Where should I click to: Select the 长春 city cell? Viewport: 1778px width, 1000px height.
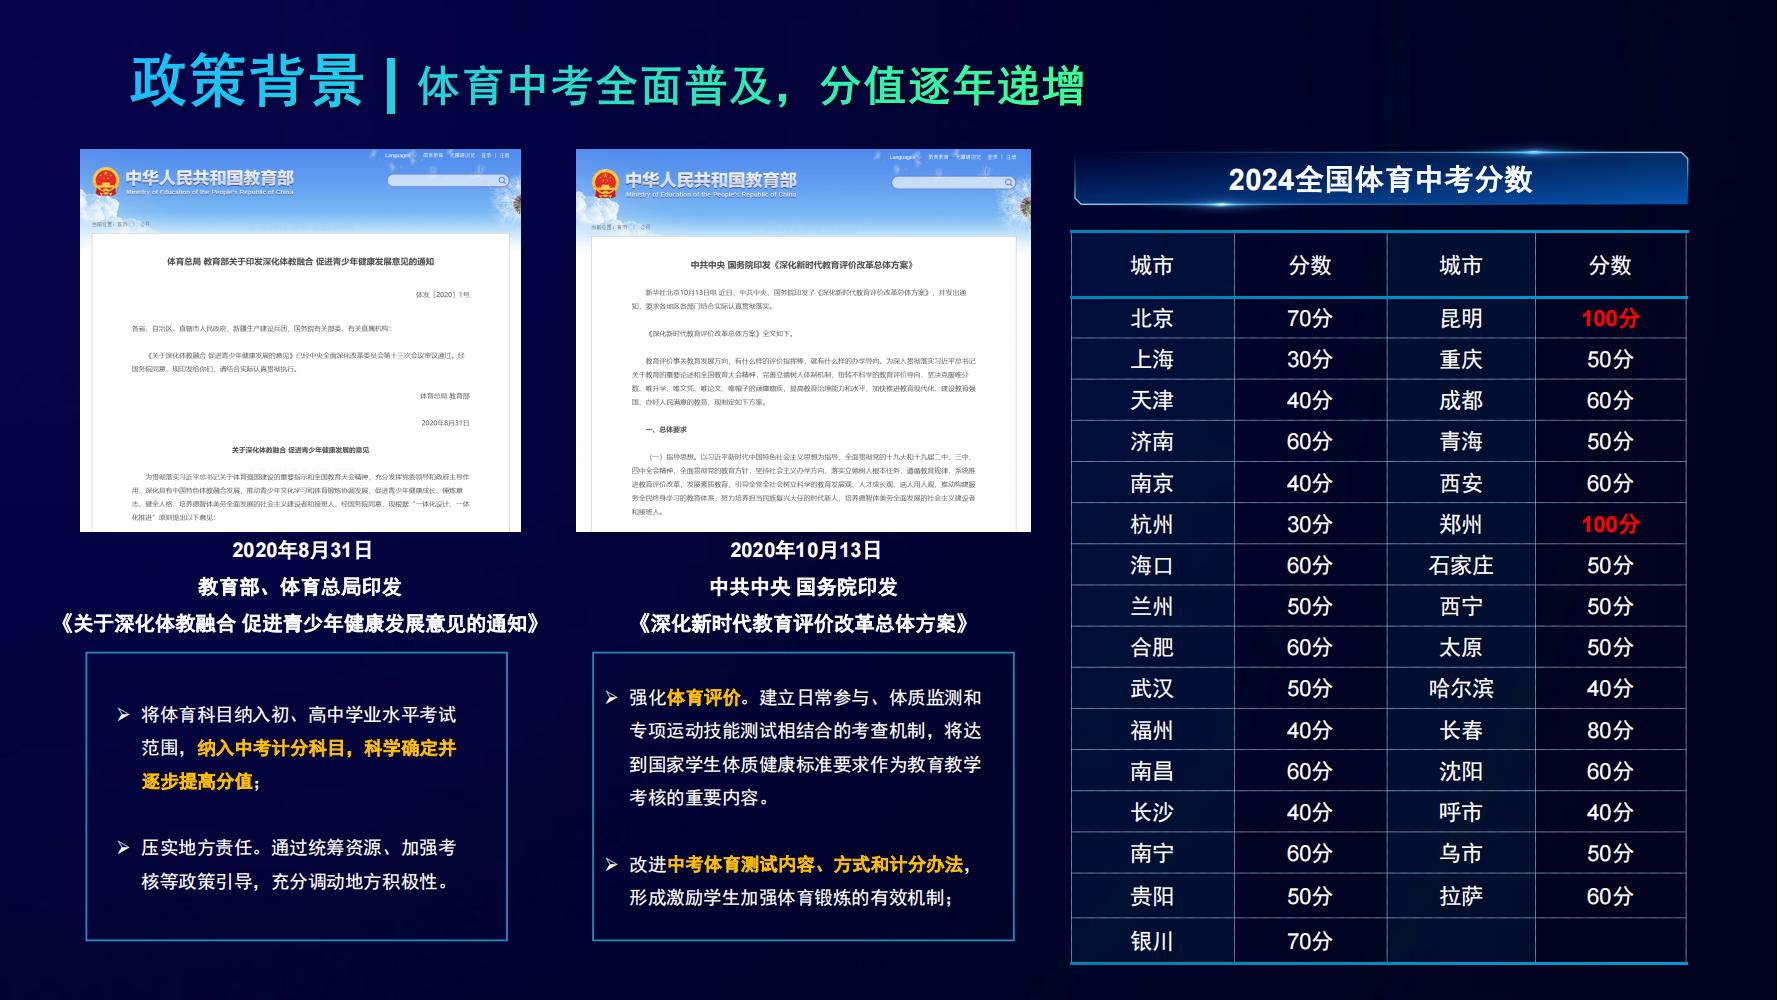(x=1461, y=730)
